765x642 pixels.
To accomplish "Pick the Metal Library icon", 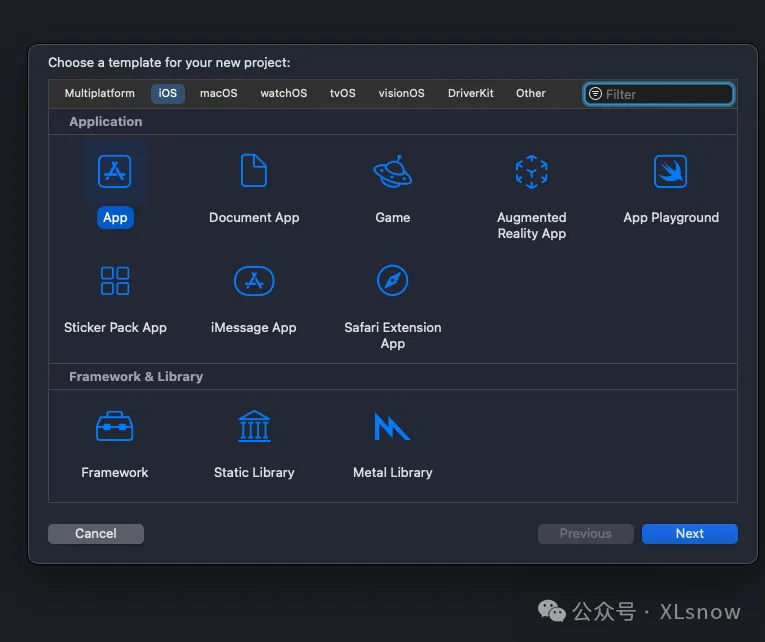I will [x=392, y=426].
